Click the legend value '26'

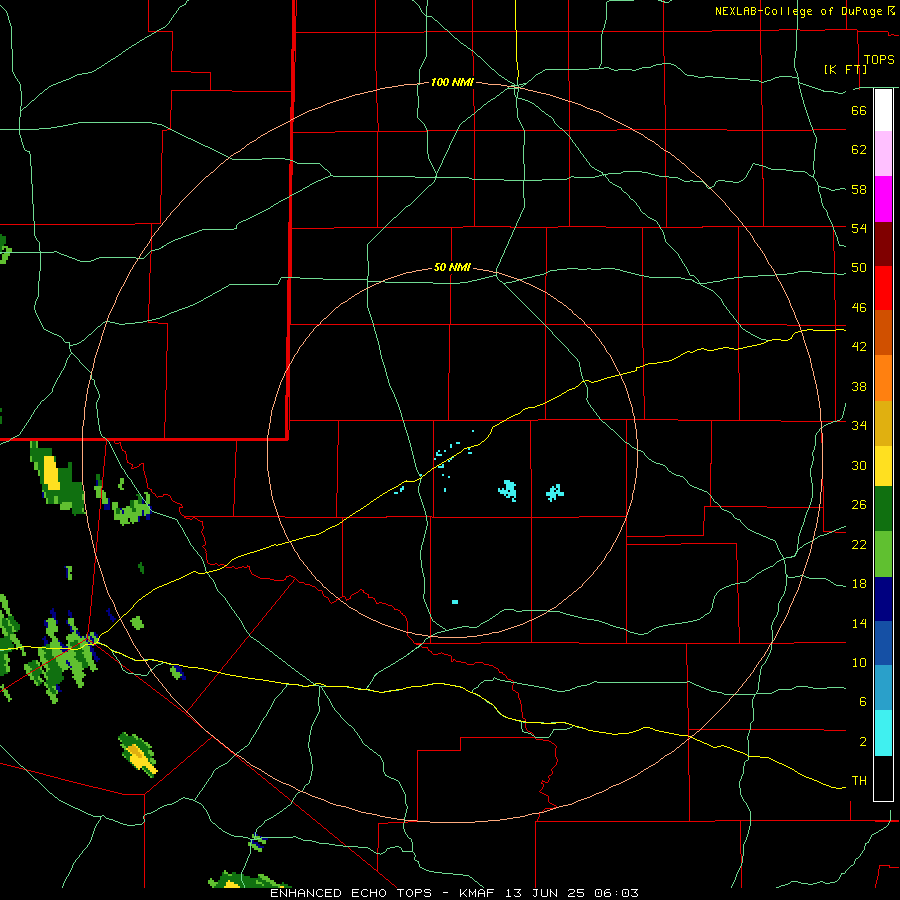[x=859, y=505]
